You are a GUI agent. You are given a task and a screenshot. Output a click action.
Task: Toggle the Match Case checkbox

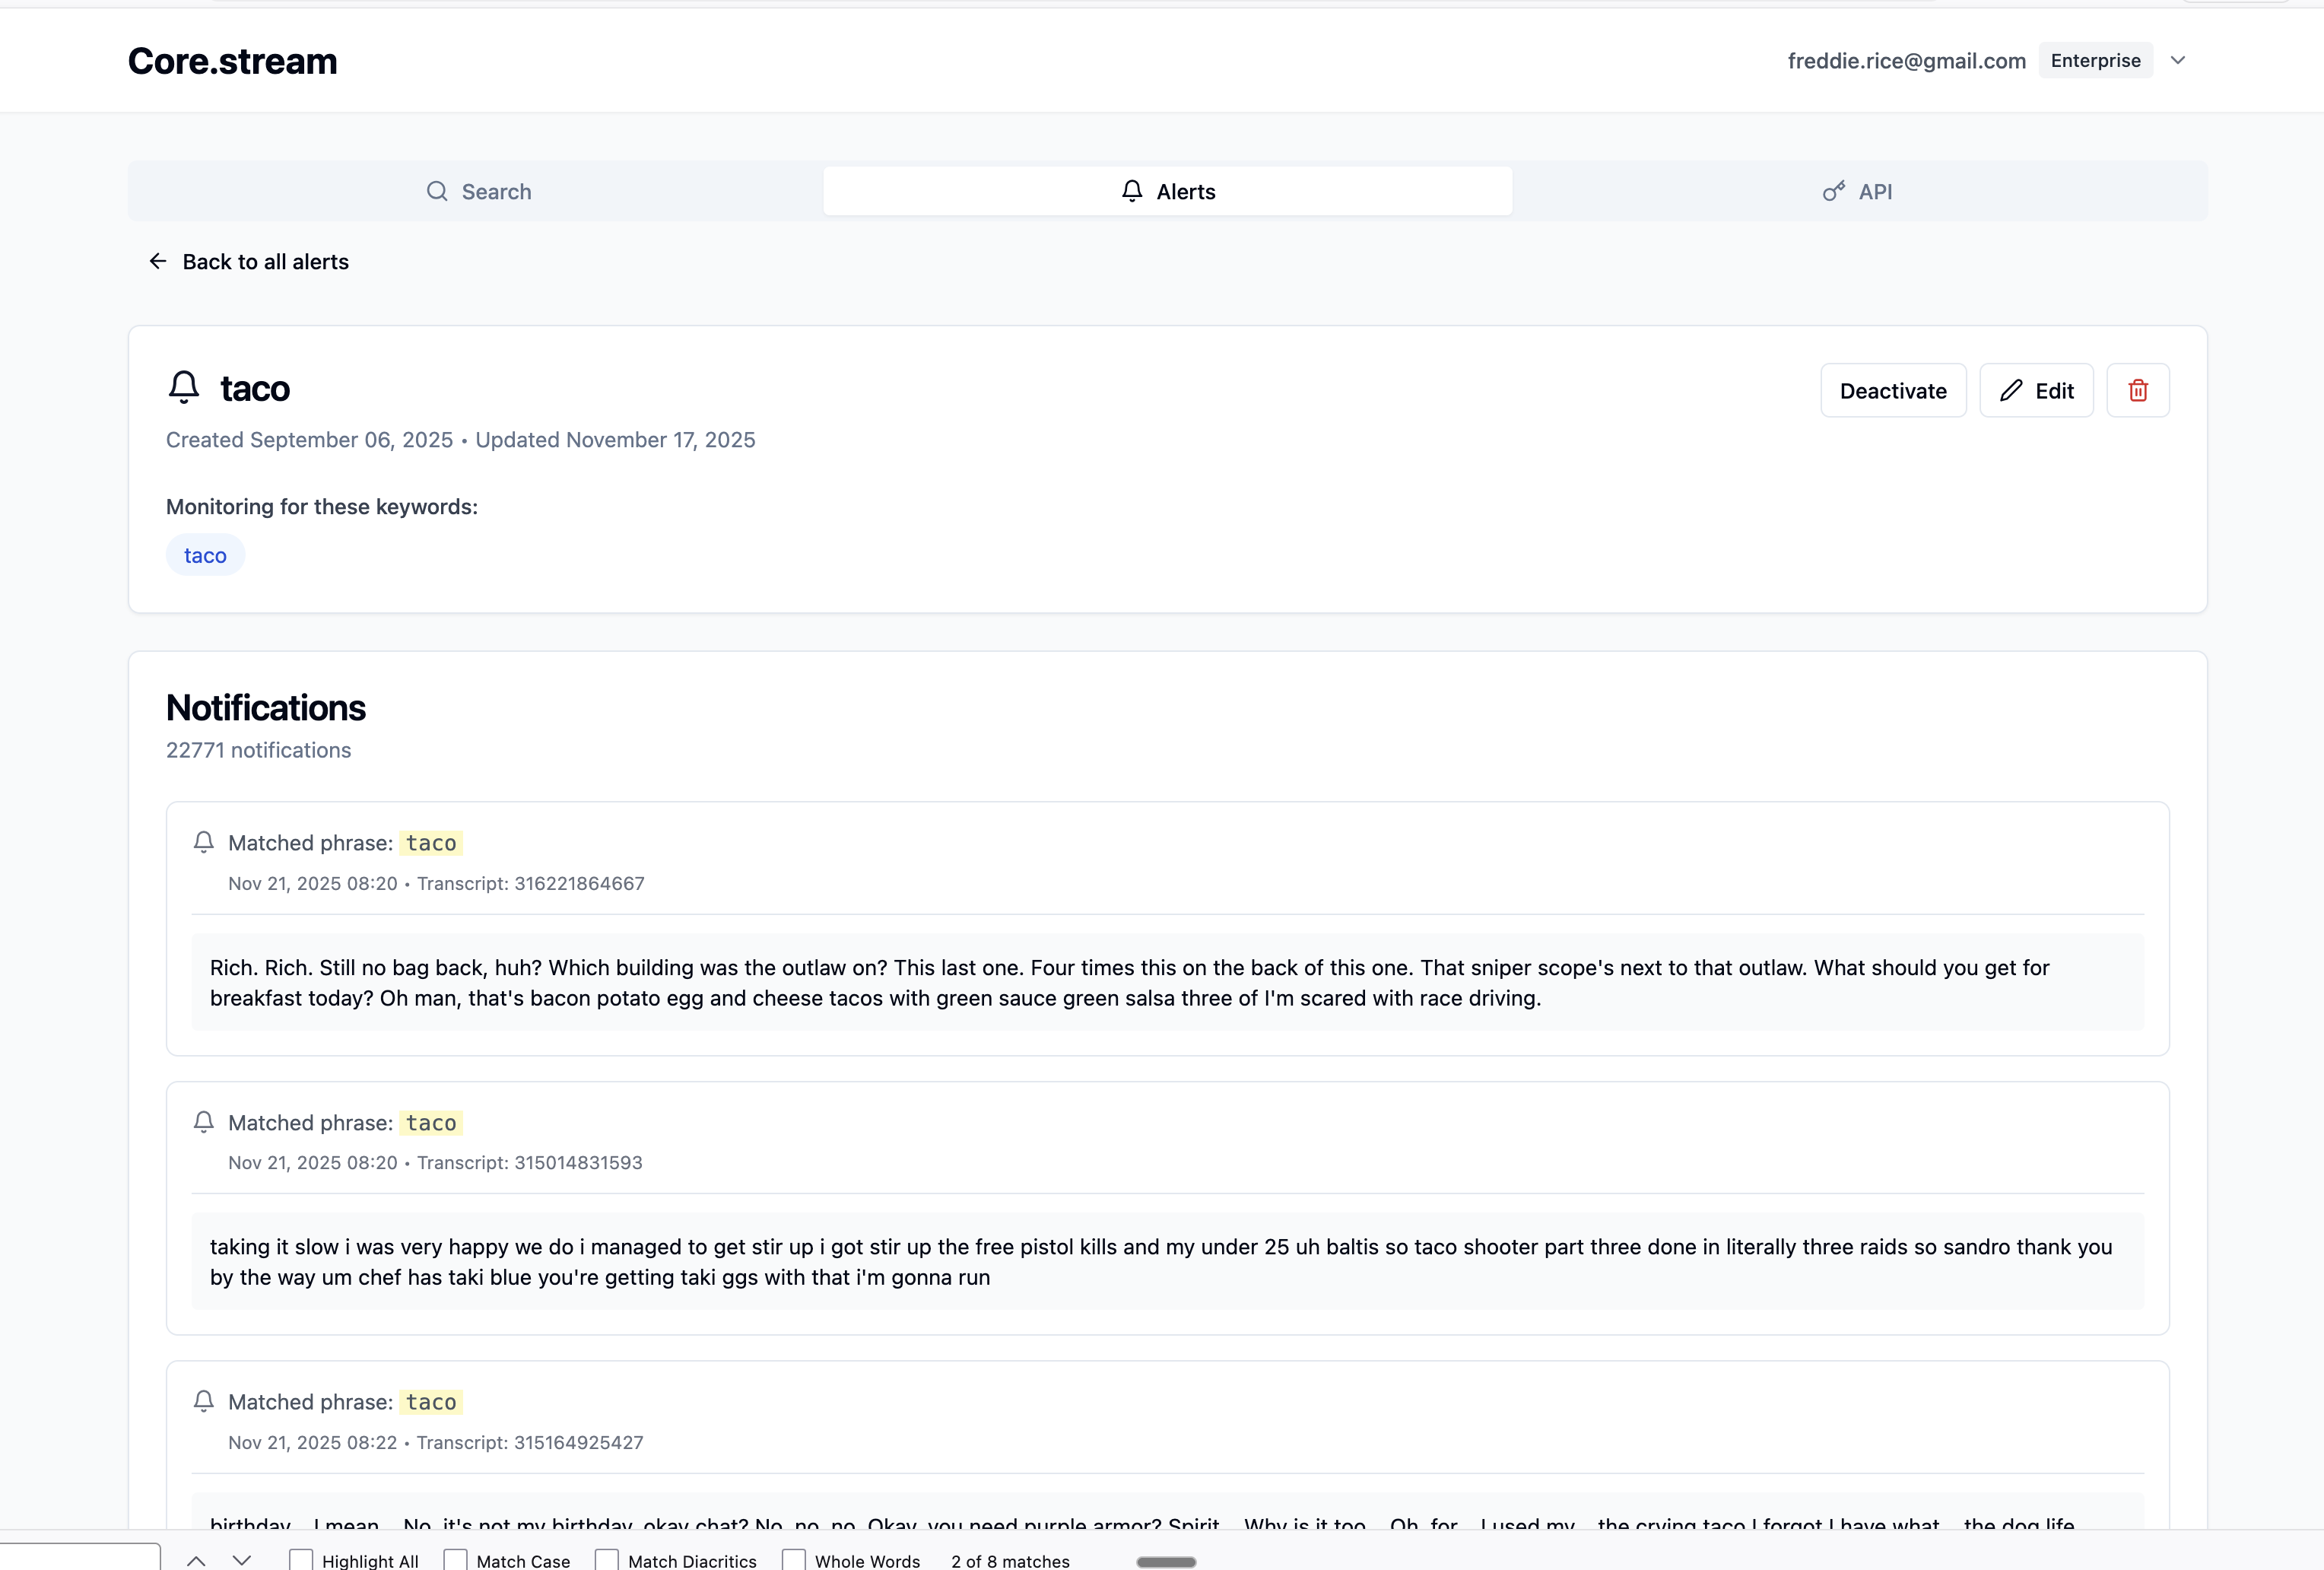(457, 1559)
